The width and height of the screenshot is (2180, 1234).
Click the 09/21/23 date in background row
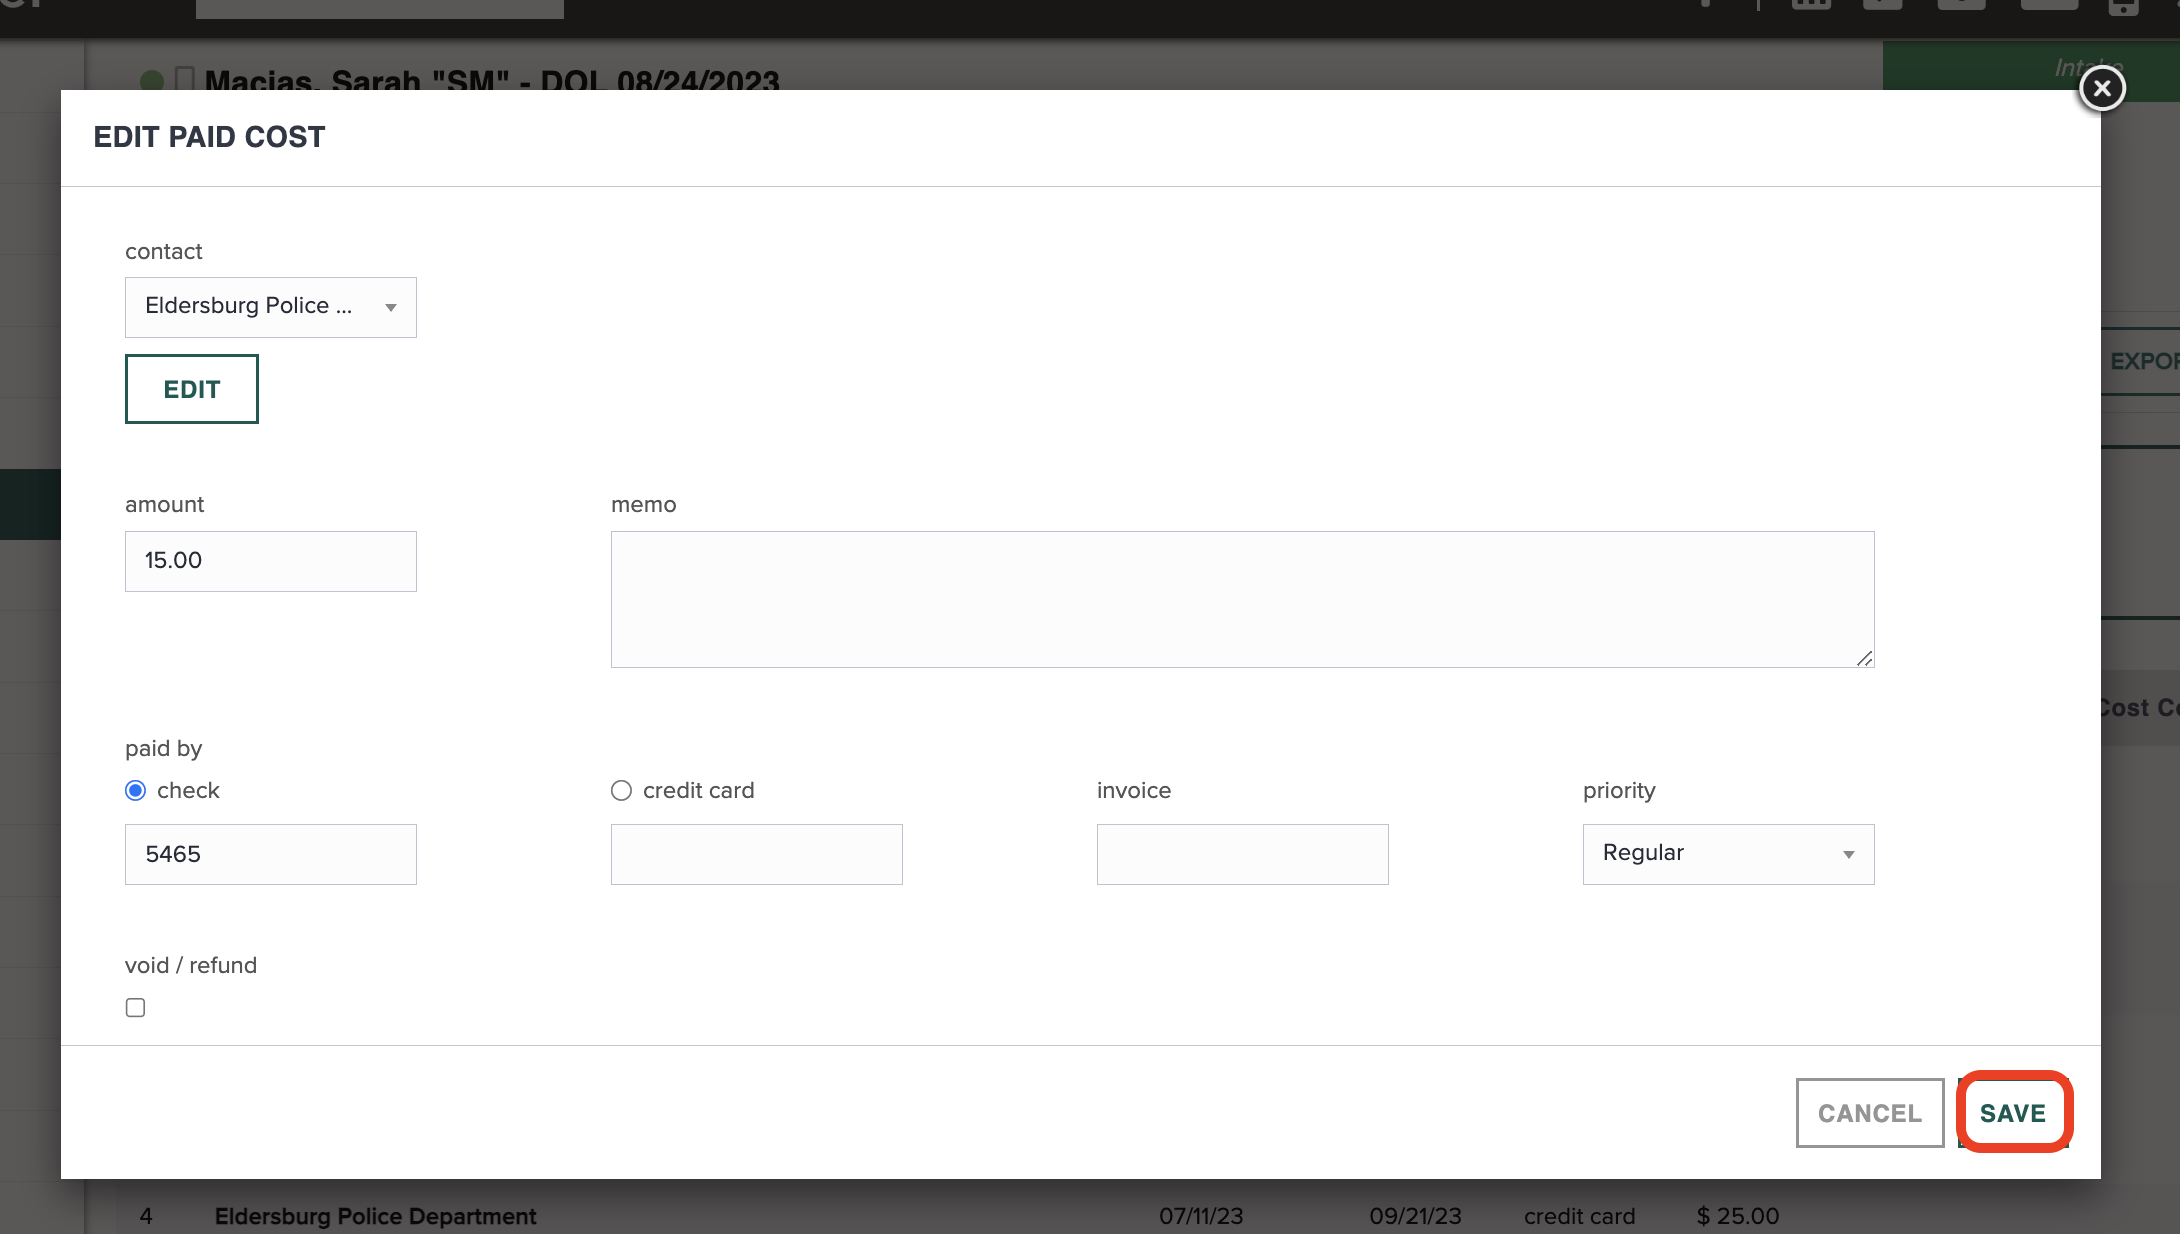[x=1415, y=1216]
